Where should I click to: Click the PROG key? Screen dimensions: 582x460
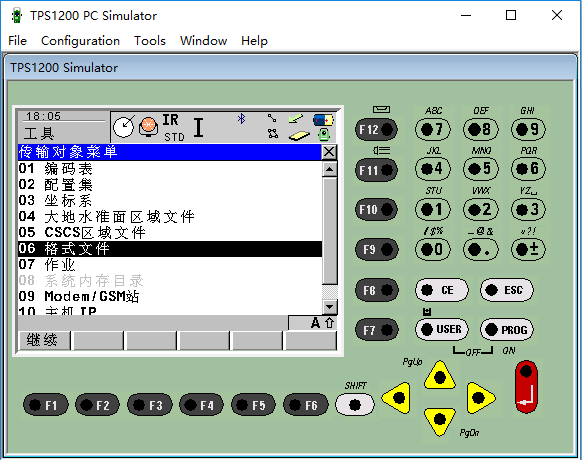click(x=507, y=329)
